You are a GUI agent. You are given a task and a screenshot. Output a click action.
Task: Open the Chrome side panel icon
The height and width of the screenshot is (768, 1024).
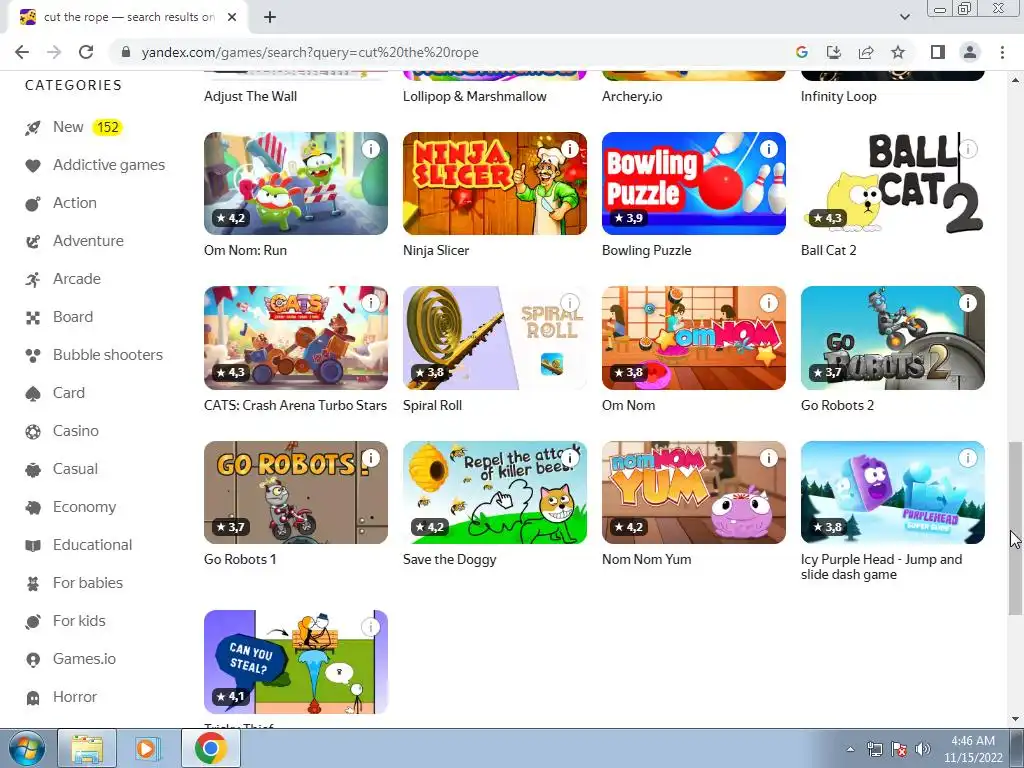[x=938, y=52]
